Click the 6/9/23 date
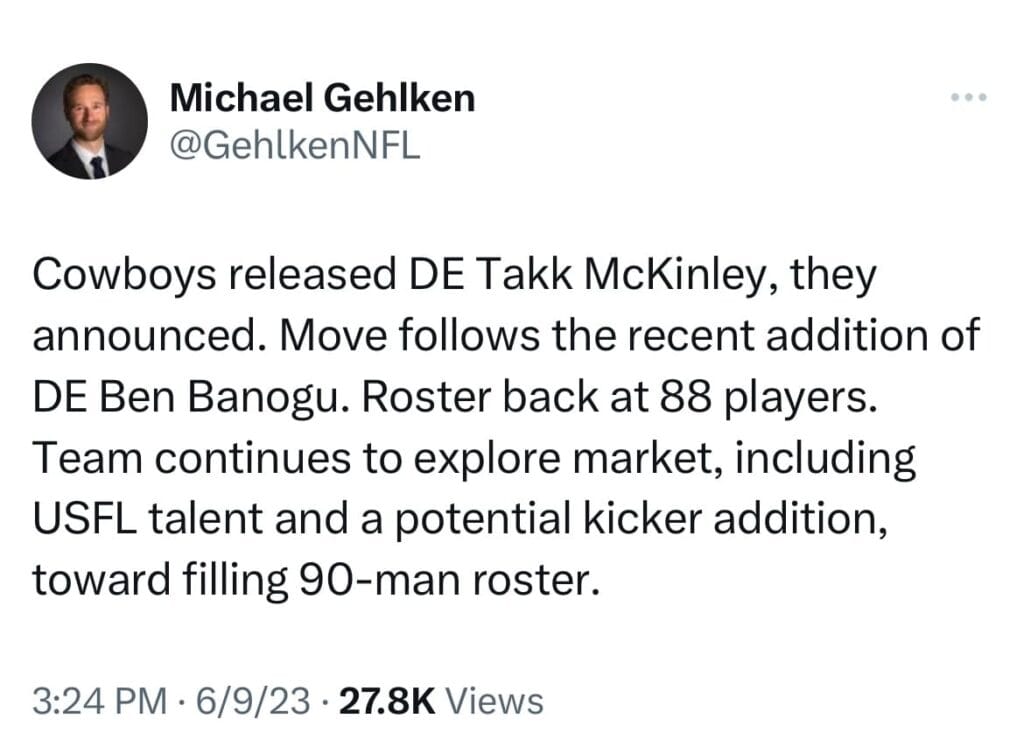This screenshot has height=747, width=1024. pos(253,701)
